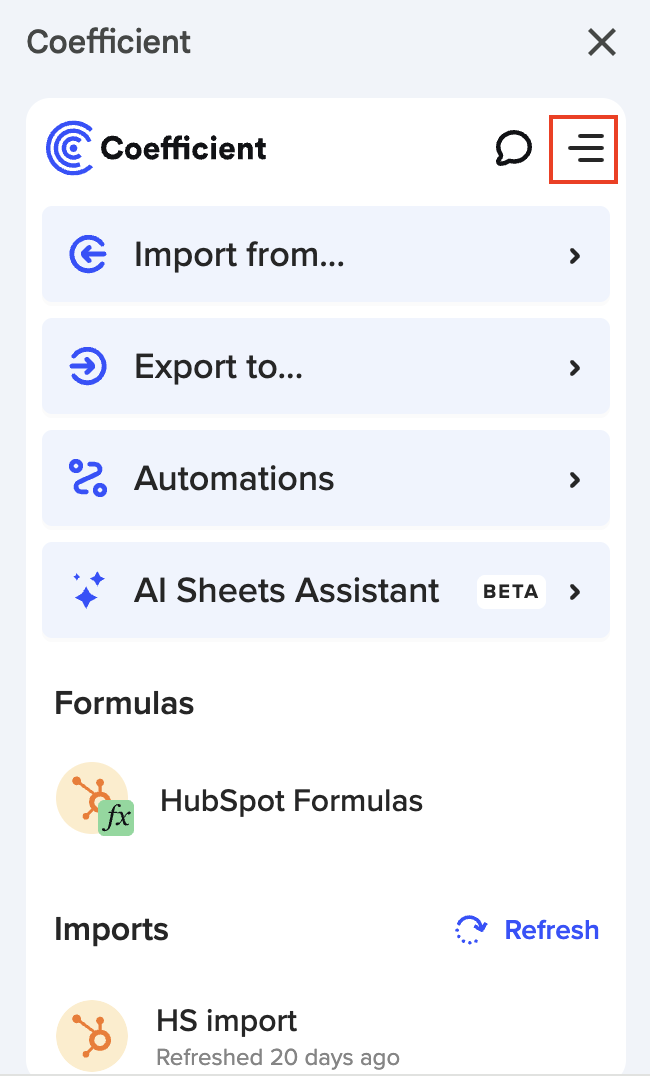Viewport: 650px width, 1076px height.
Task: Click the Refresh link beside Imports
Action: coord(551,930)
